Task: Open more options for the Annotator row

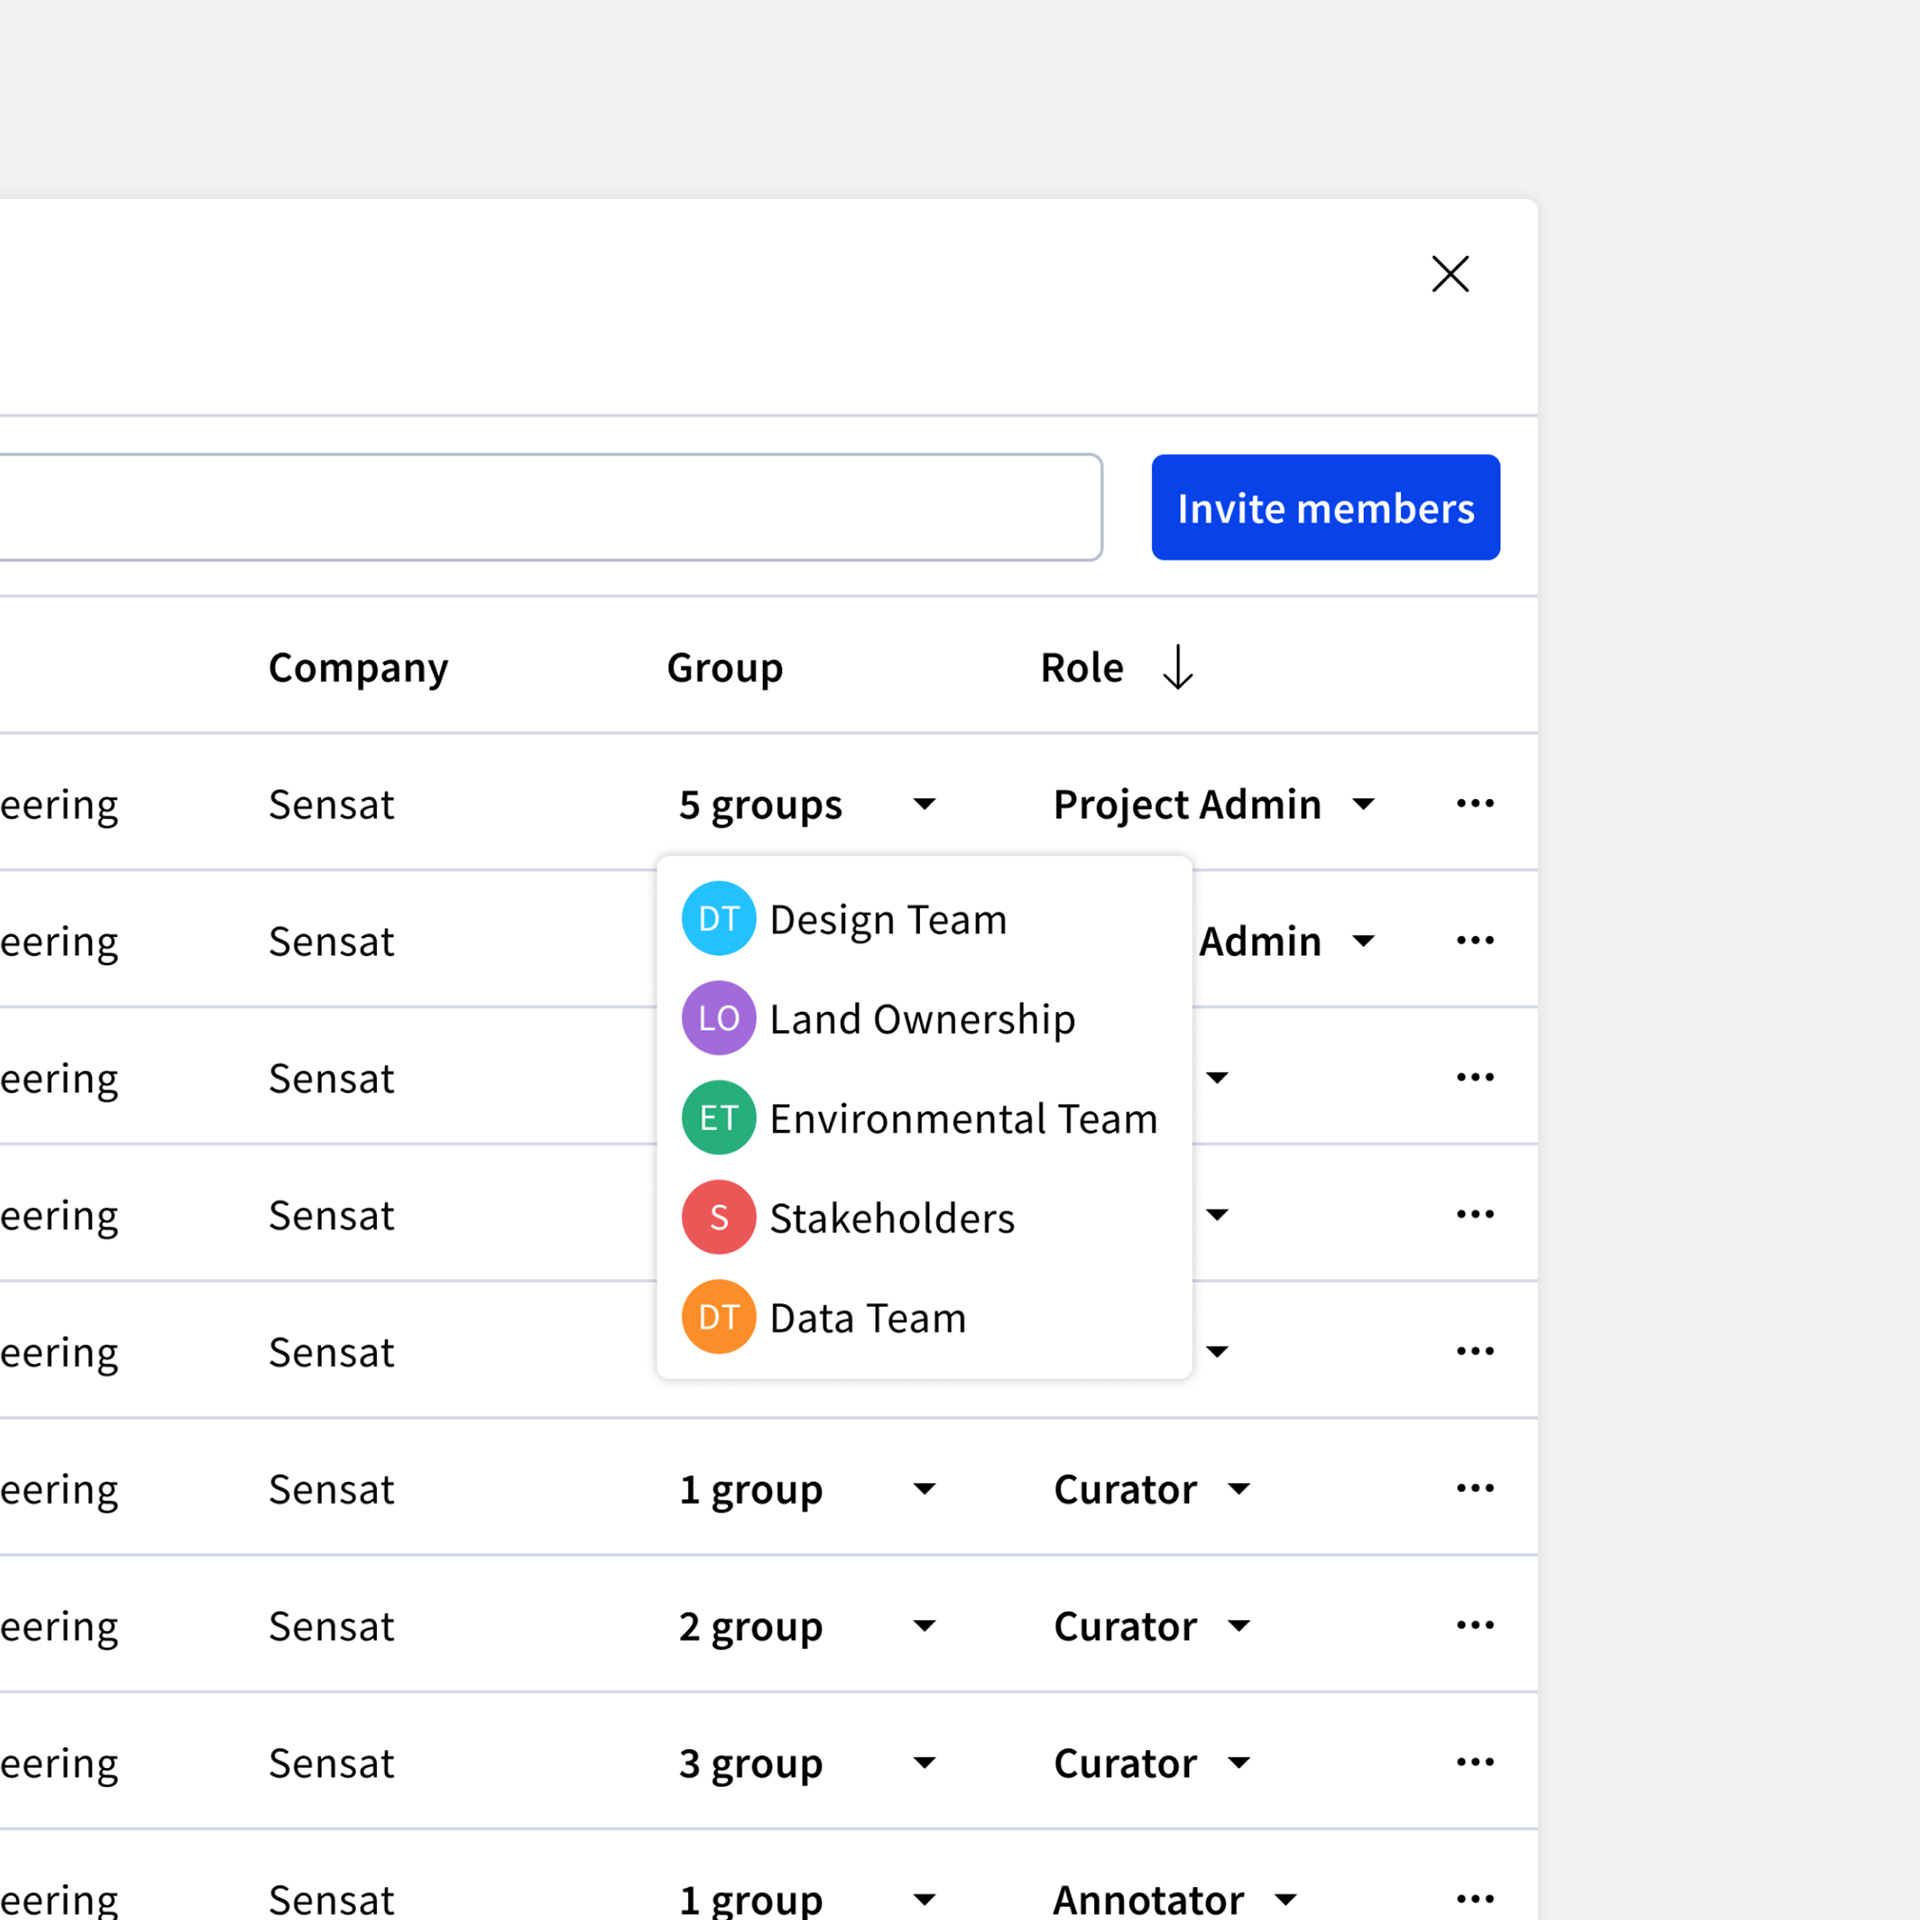Action: (1475, 1898)
